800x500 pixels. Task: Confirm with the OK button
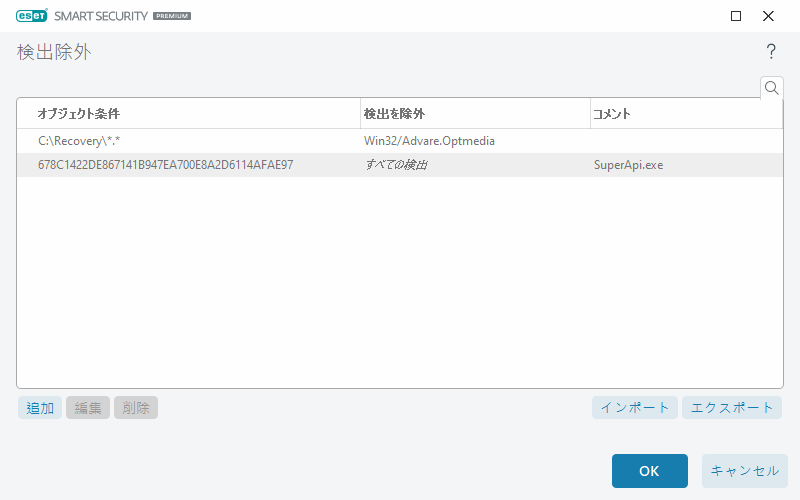pos(649,471)
